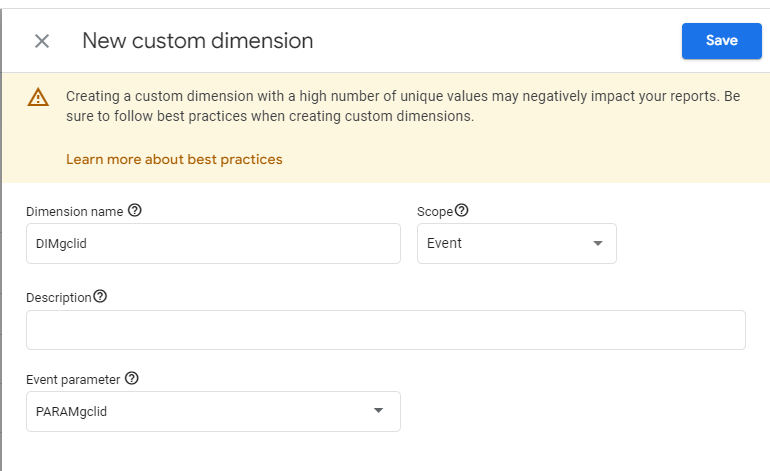Screen dimensions: 770x471
Task: Click the New custom dimension heading
Action: [197, 41]
